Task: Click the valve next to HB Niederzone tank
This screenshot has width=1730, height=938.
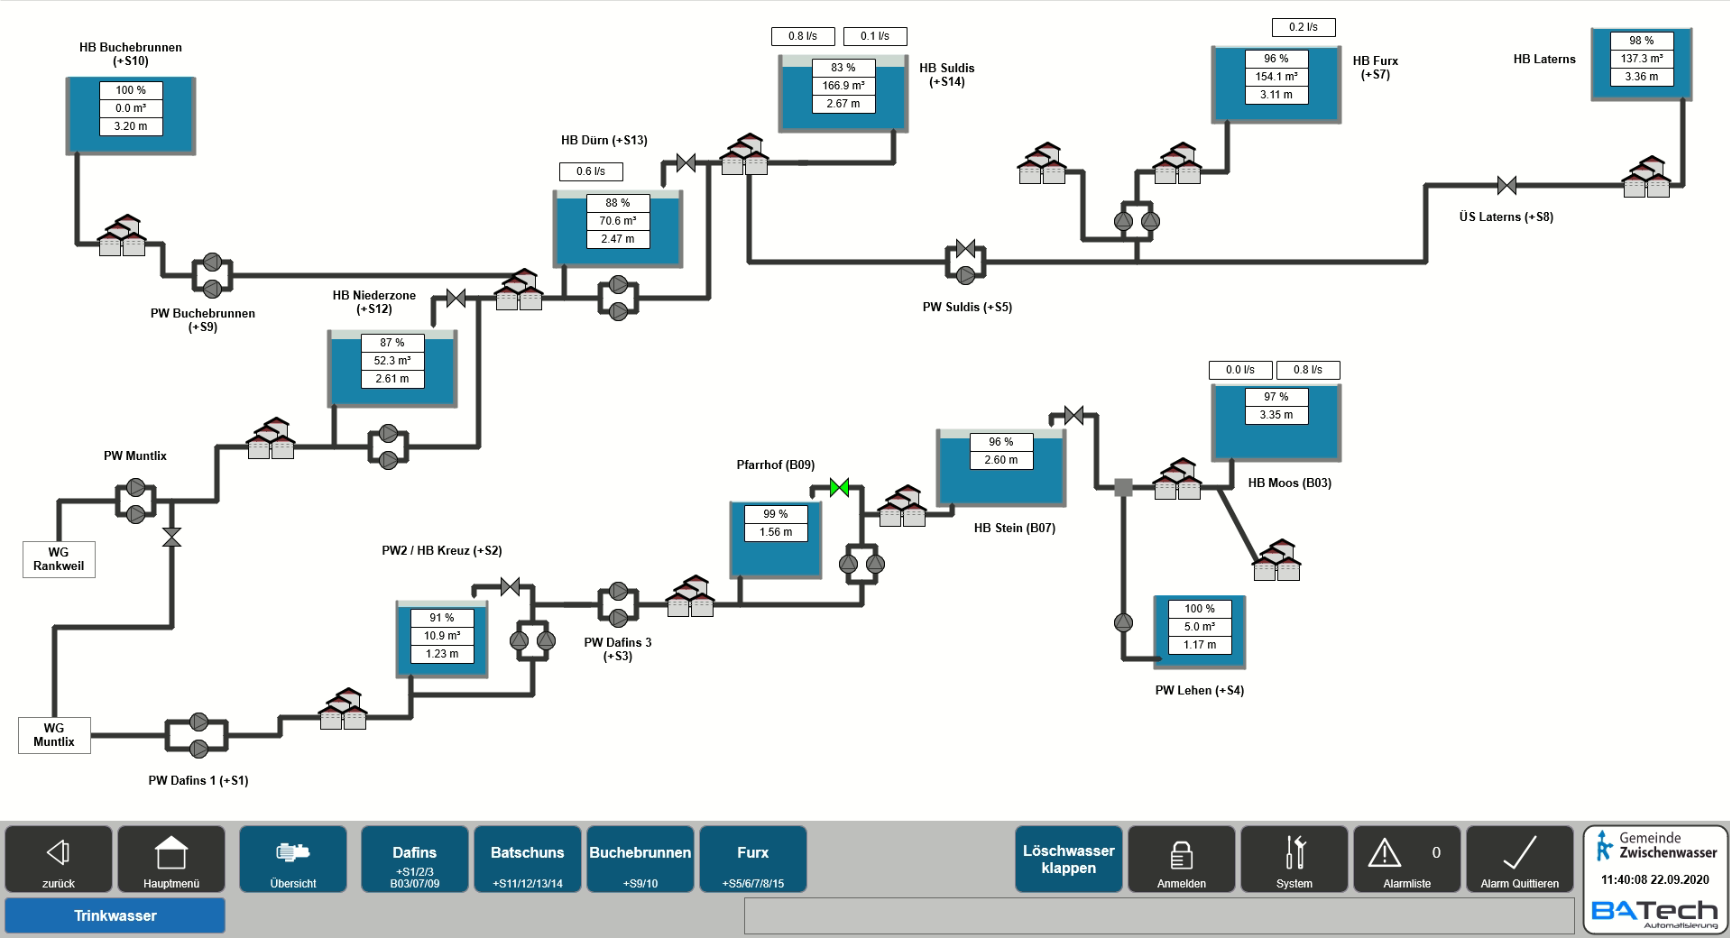Action: point(456,298)
